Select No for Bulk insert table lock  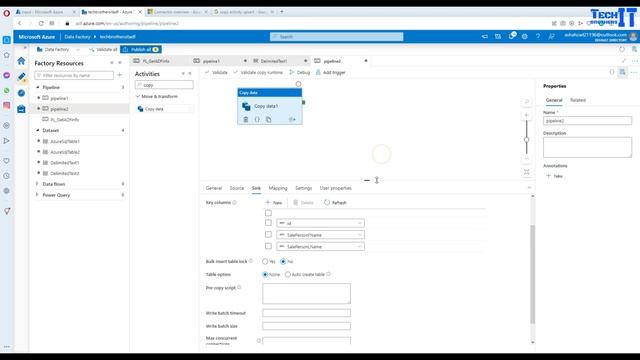click(283, 261)
